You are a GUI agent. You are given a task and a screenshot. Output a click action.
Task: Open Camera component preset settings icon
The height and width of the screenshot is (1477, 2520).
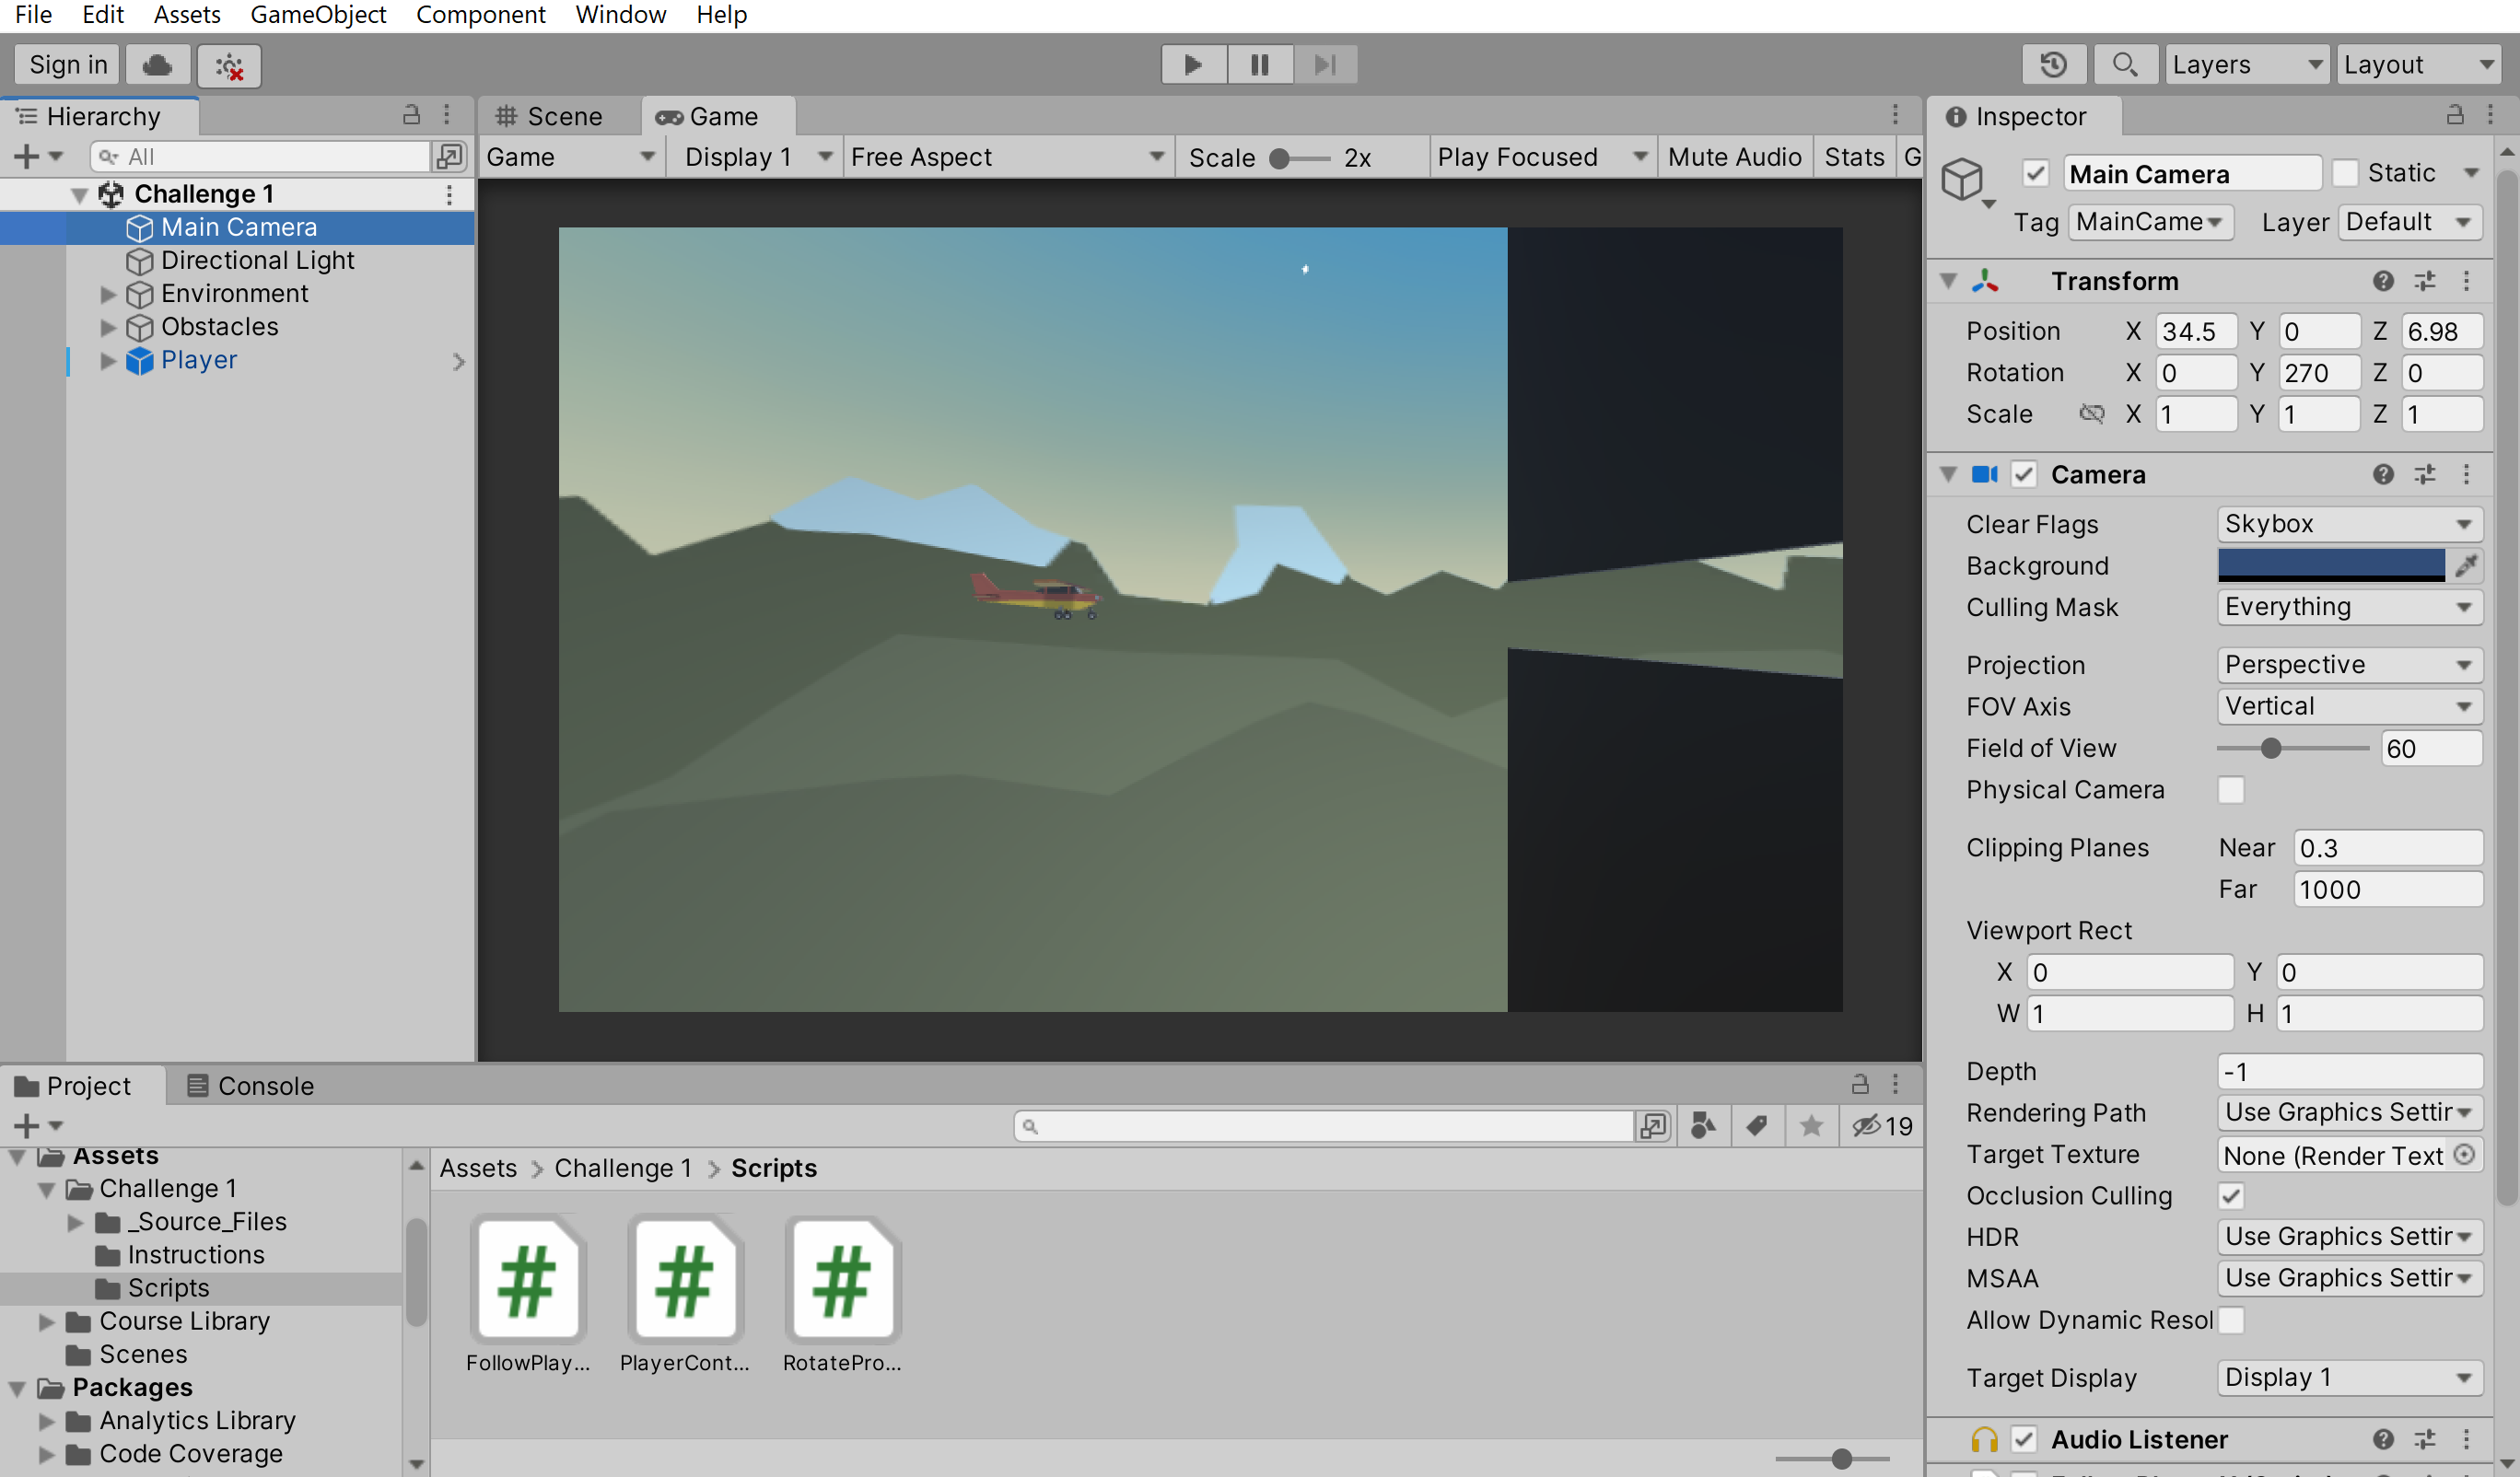(x=2424, y=474)
